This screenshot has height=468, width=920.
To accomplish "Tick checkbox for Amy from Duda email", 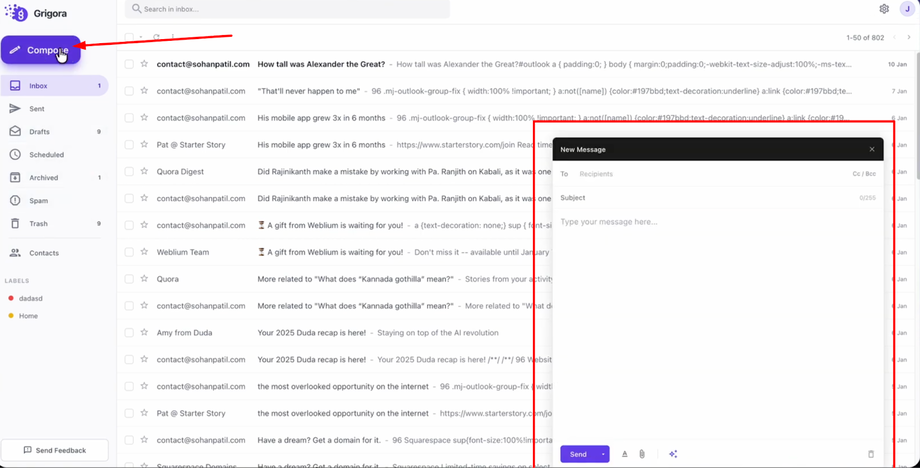I will pos(129,333).
